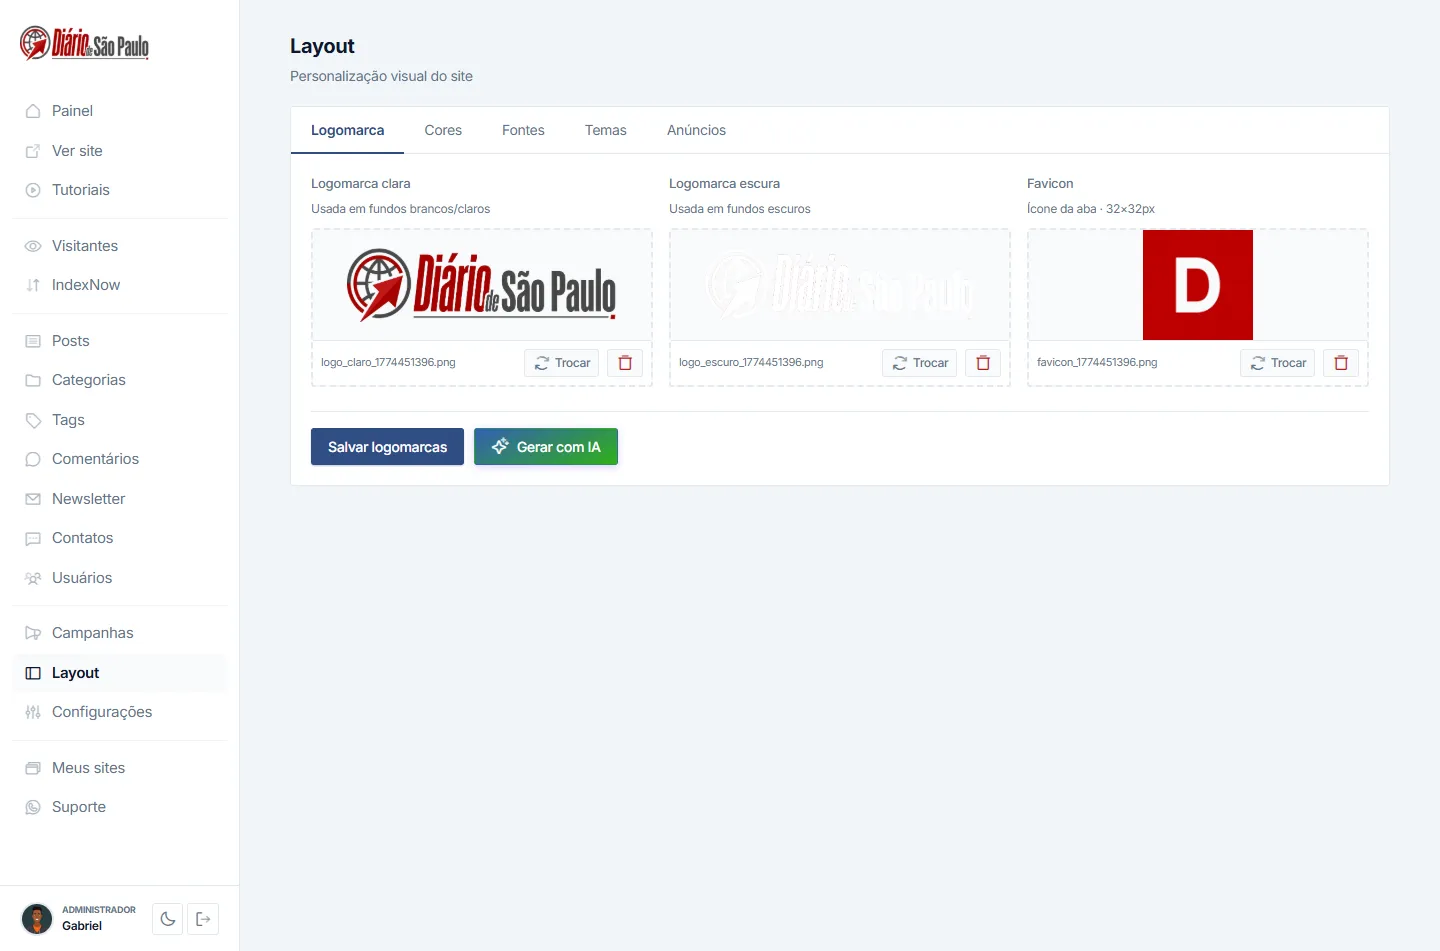
Task: Click the red D favicon preview
Action: click(1198, 285)
